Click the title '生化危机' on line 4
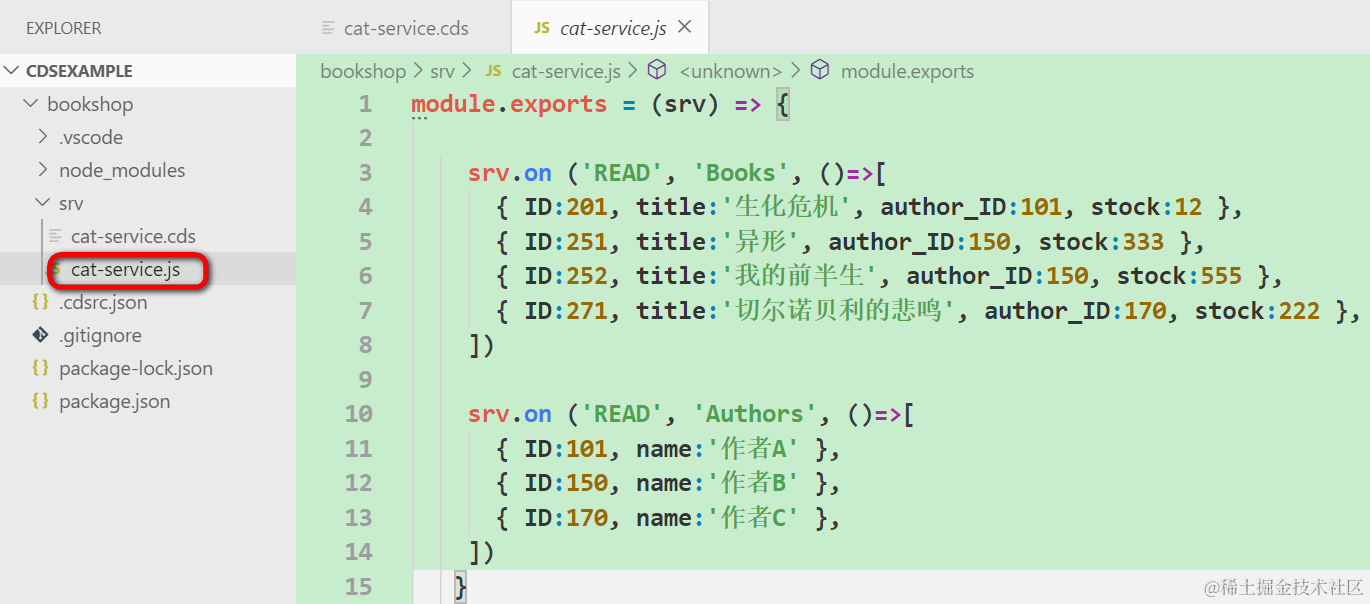1370x604 pixels. (x=784, y=207)
